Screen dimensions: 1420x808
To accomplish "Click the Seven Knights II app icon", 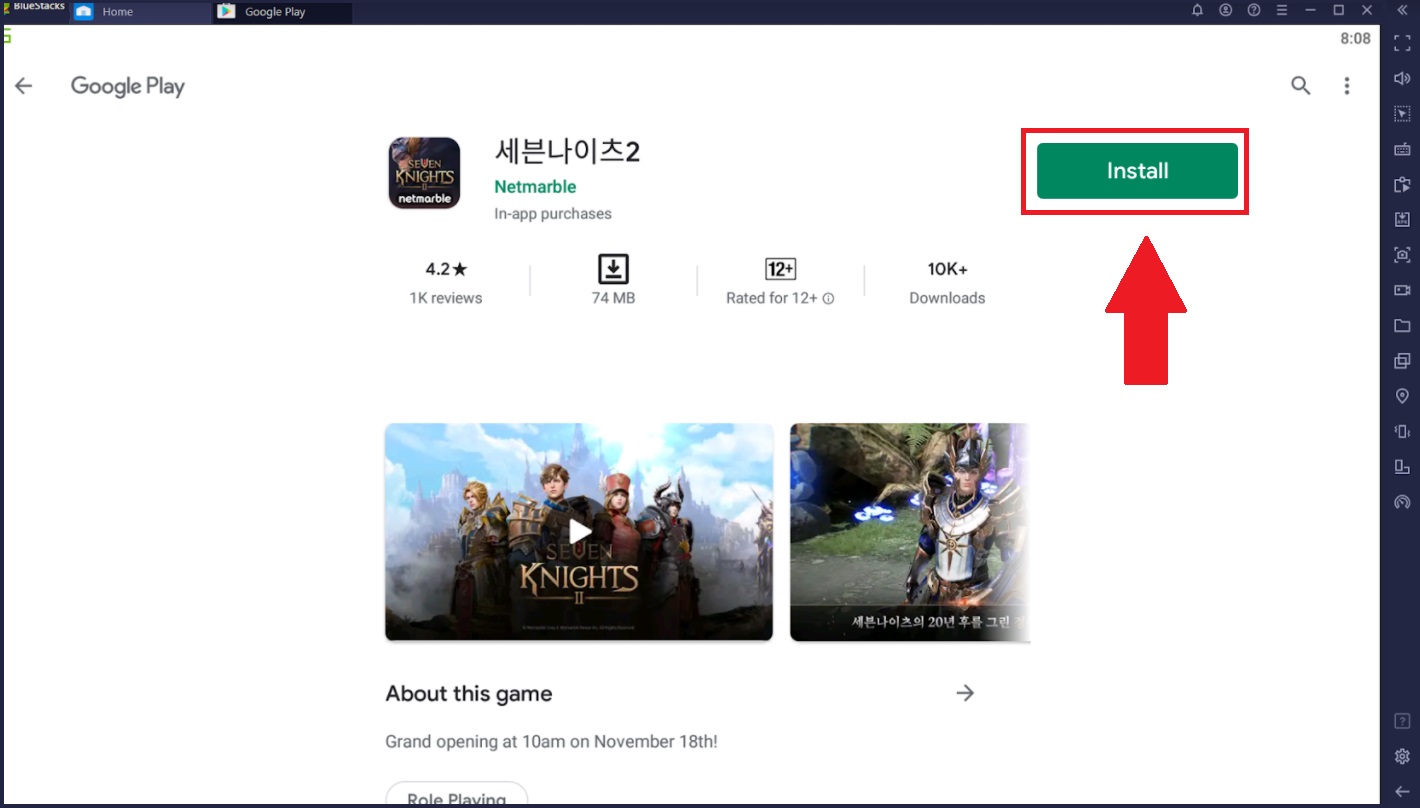I will coord(424,173).
